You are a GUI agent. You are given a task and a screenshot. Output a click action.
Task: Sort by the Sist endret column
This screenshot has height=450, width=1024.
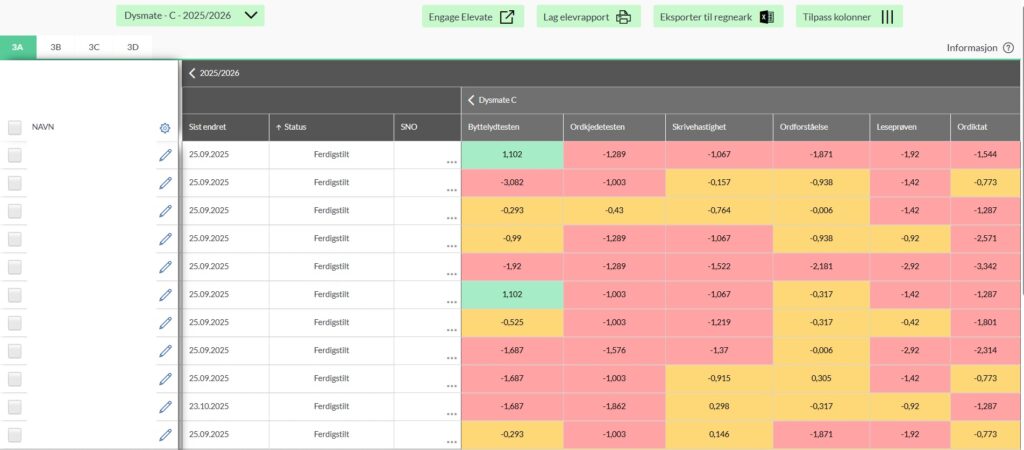click(225, 127)
